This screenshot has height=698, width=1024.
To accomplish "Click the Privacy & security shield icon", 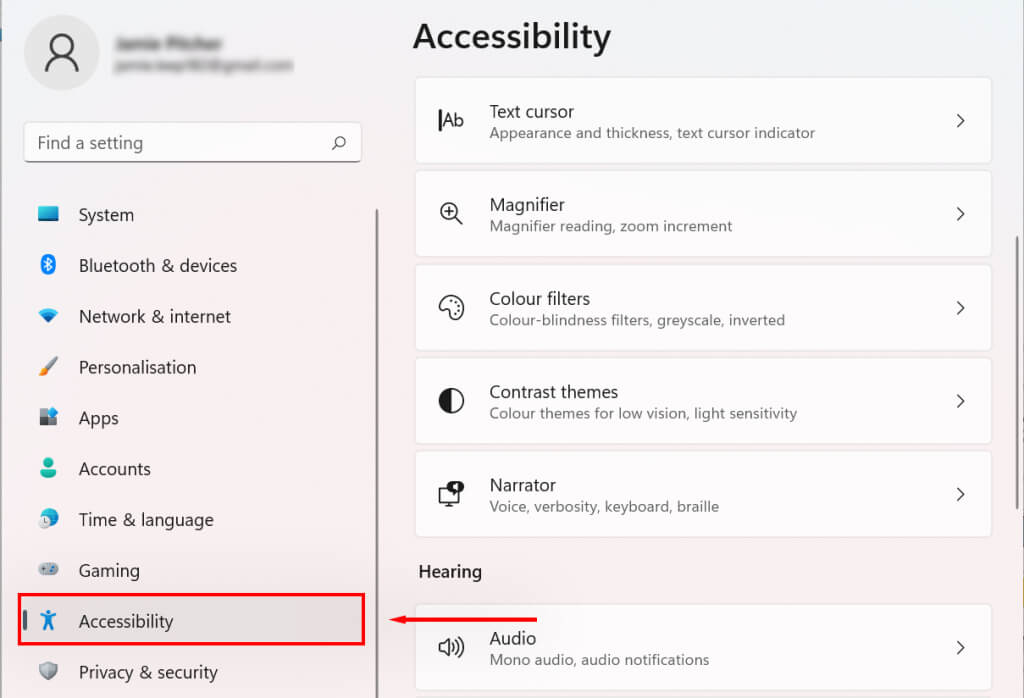I will click(48, 671).
